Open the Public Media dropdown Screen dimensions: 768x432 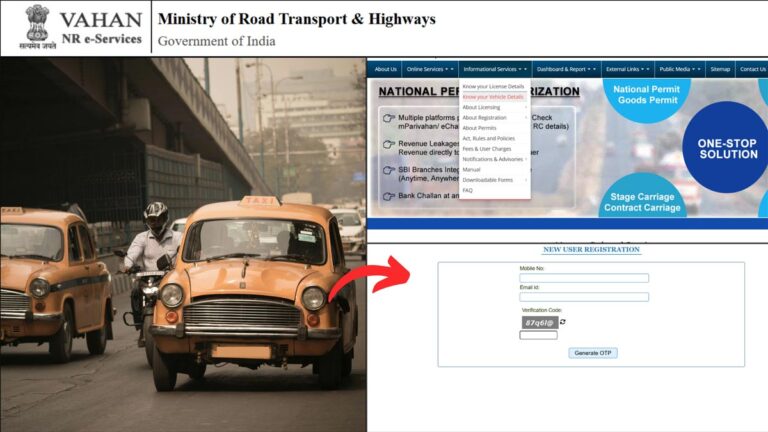tap(679, 69)
